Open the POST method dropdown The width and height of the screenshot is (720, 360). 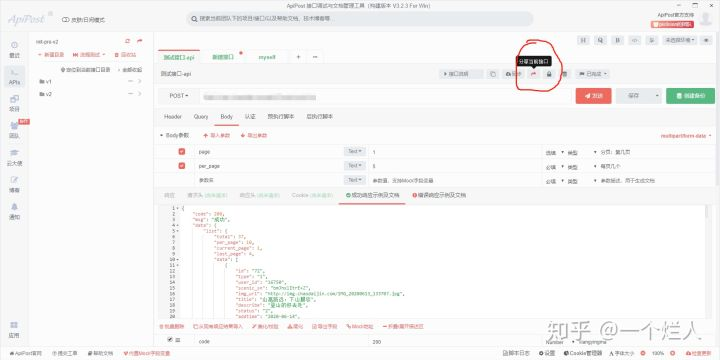(x=179, y=96)
